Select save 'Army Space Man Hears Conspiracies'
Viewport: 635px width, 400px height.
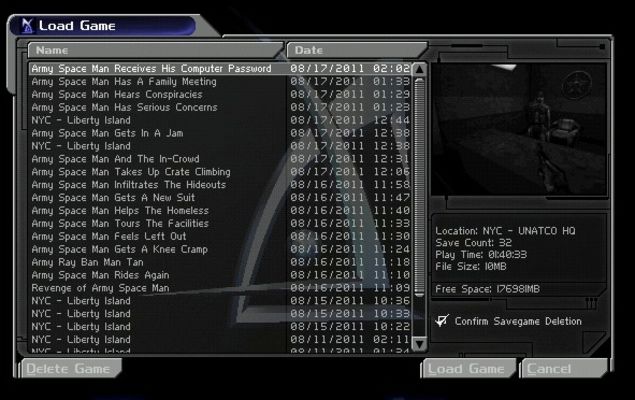pyautogui.click(x=220, y=94)
